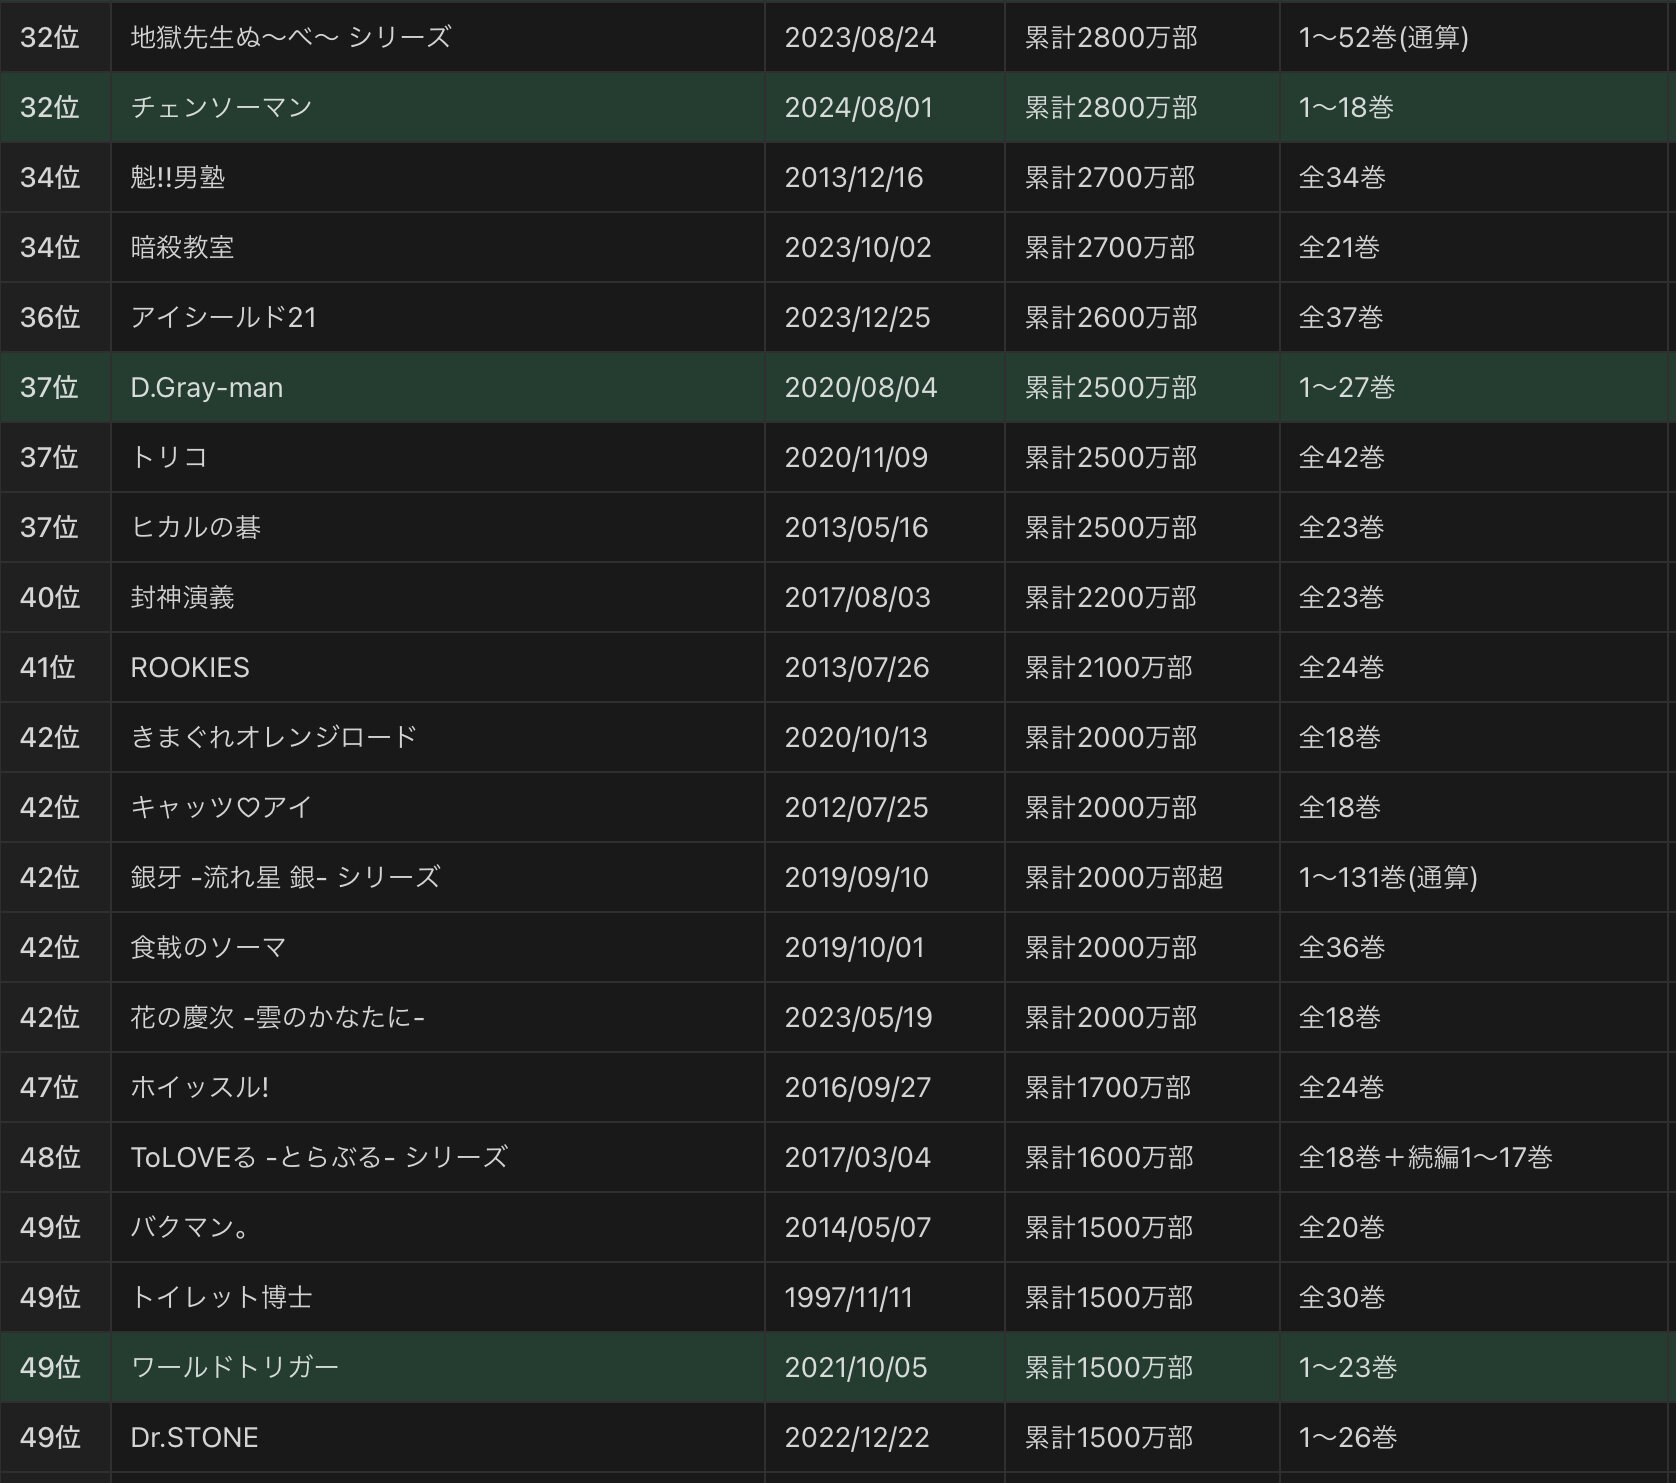Click the ROOKIES title cell
The width and height of the screenshot is (1676, 1483).
coord(190,667)
